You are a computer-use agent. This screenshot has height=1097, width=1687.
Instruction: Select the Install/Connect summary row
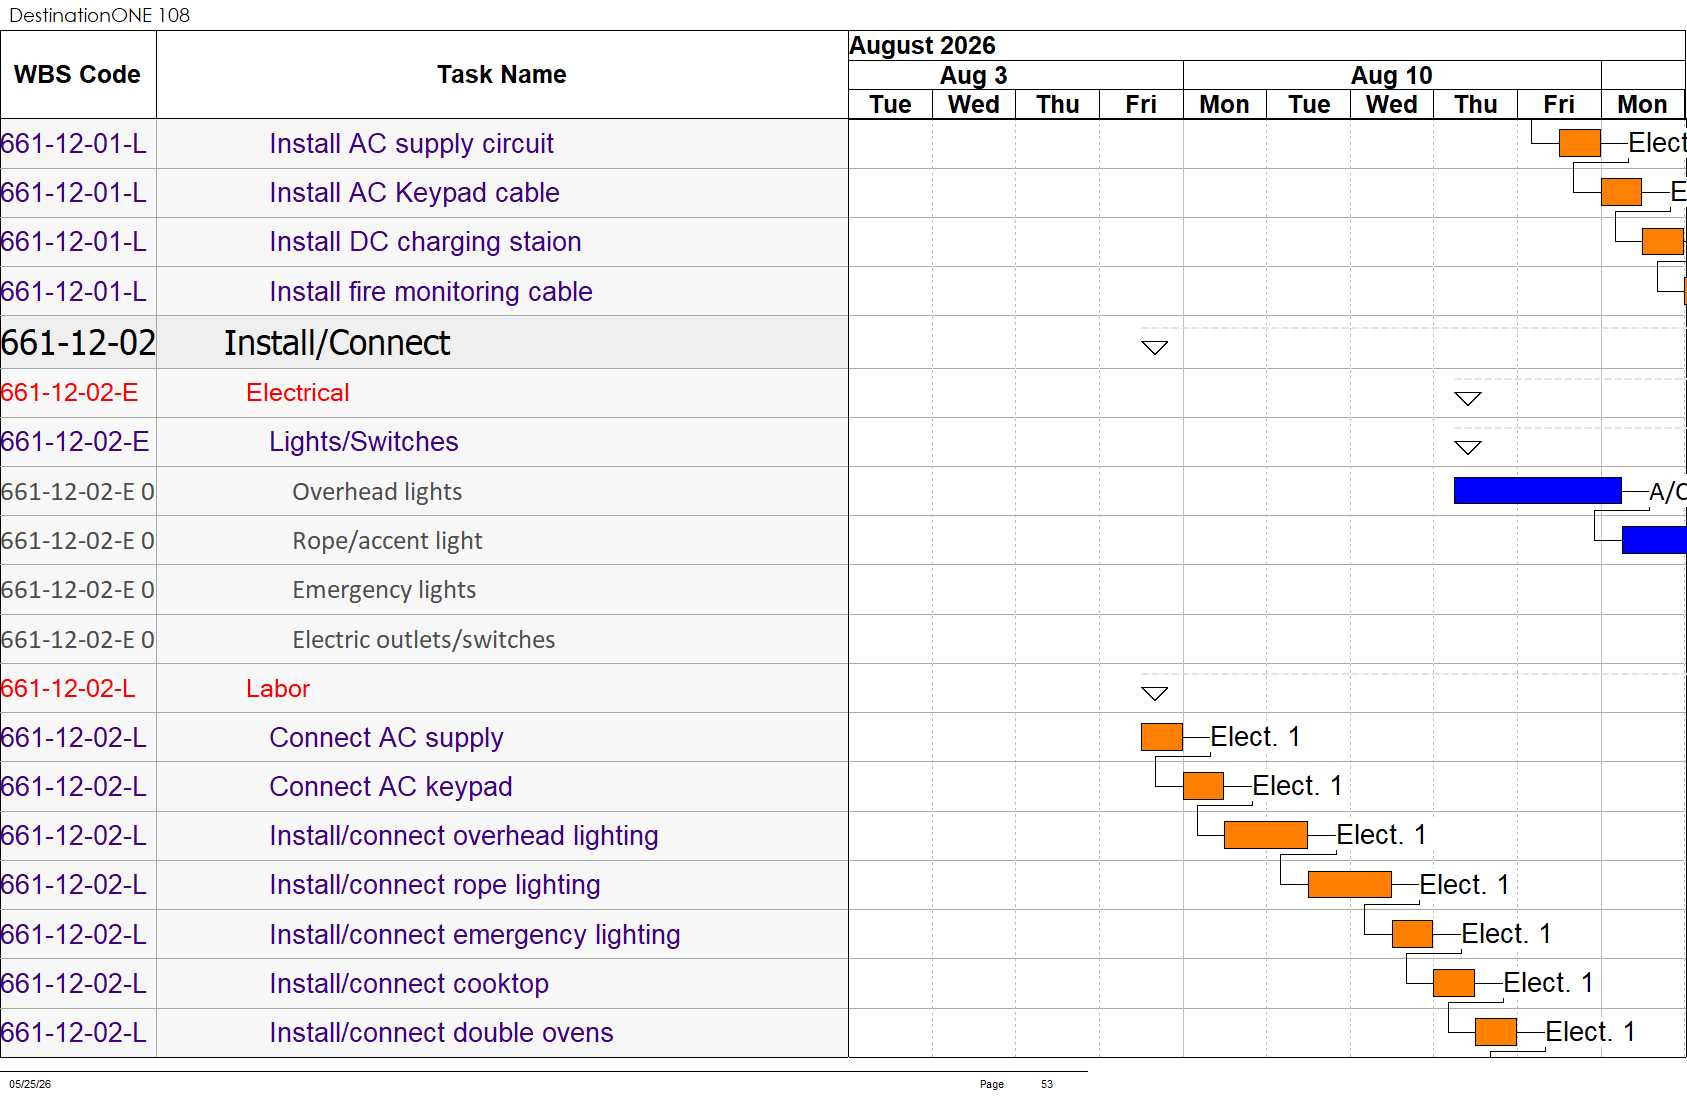pyautogui.click(x=424, y=343)
